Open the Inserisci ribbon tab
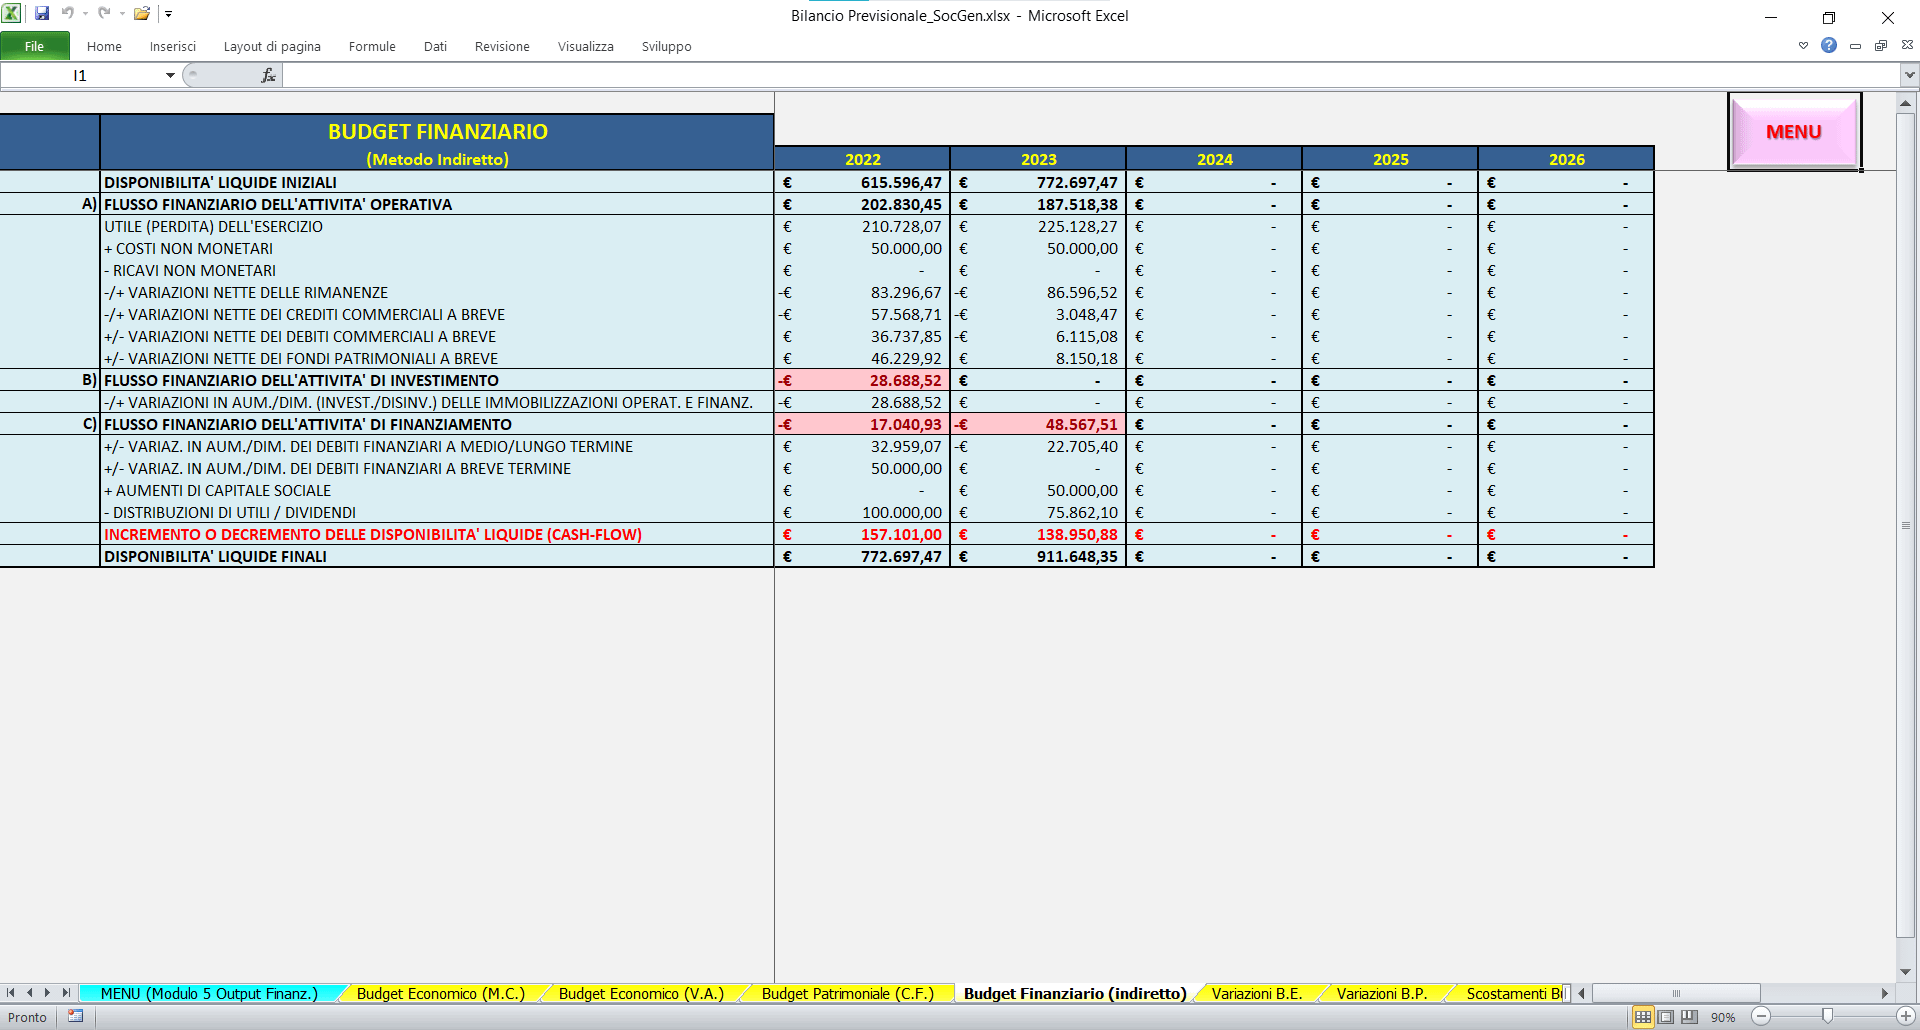 [x=173, y=46]
